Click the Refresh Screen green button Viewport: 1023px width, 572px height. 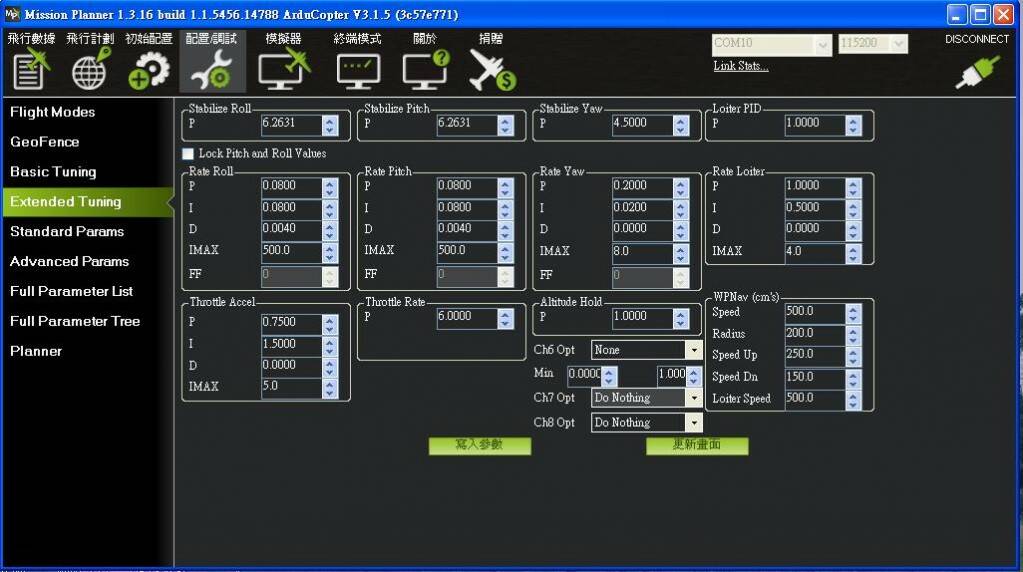click(x=697, y=445)
